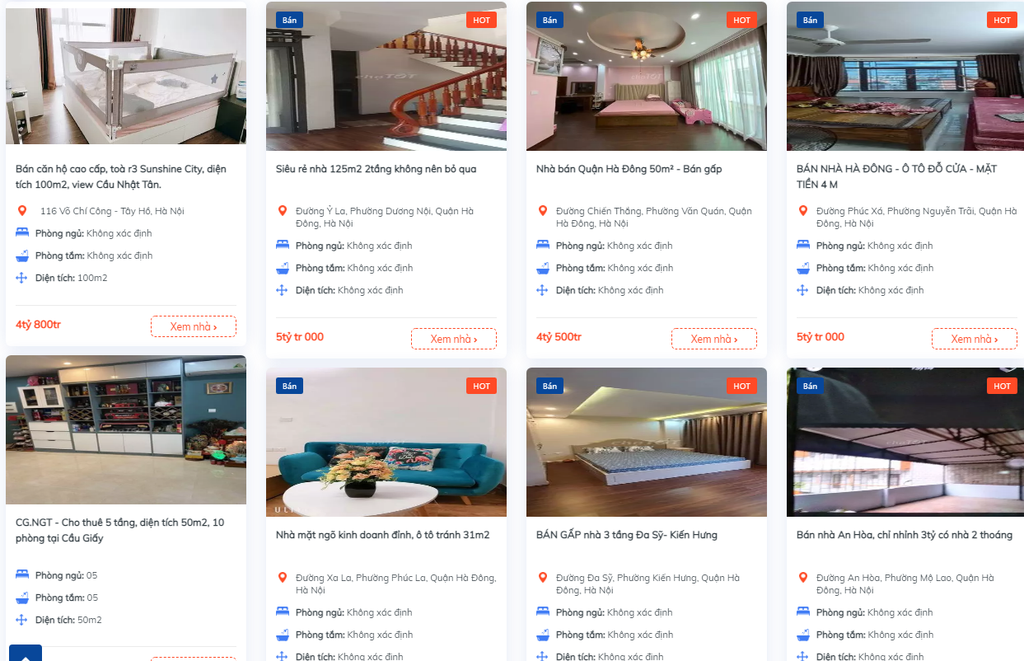Viewport: 1024px width, 661px height.
Task: Open listing title Nhà bán Quận Hà Đông 50m²
Action: coord(629,169)
